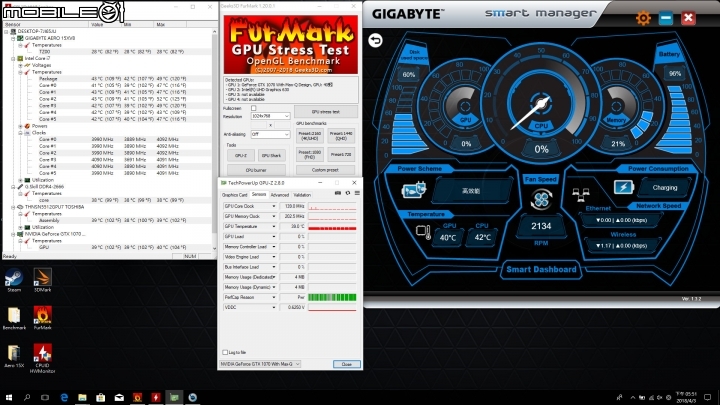Image resolution: width=720 pixels, height=405 pixels.
Task: Click the Smart Manager back arrow icon
Action: [375, 40]
